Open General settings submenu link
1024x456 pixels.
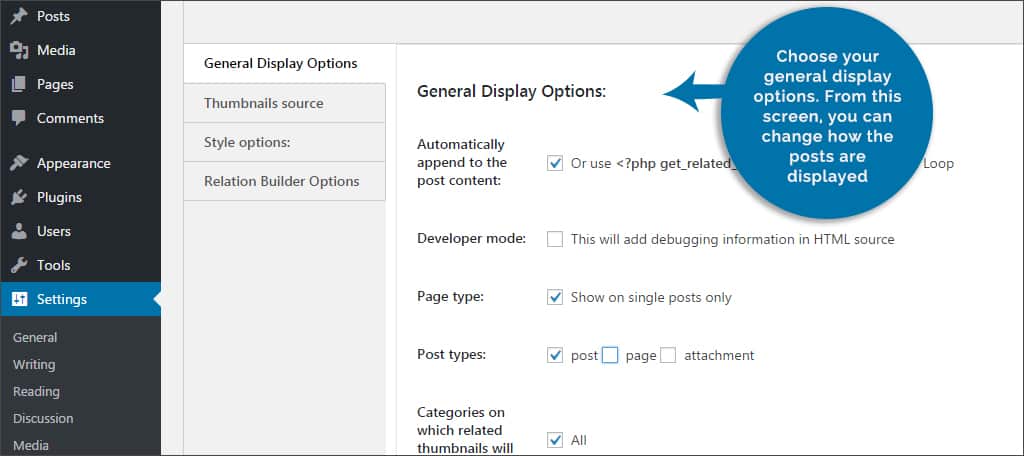pyautogui.click(x=35, y=337)
